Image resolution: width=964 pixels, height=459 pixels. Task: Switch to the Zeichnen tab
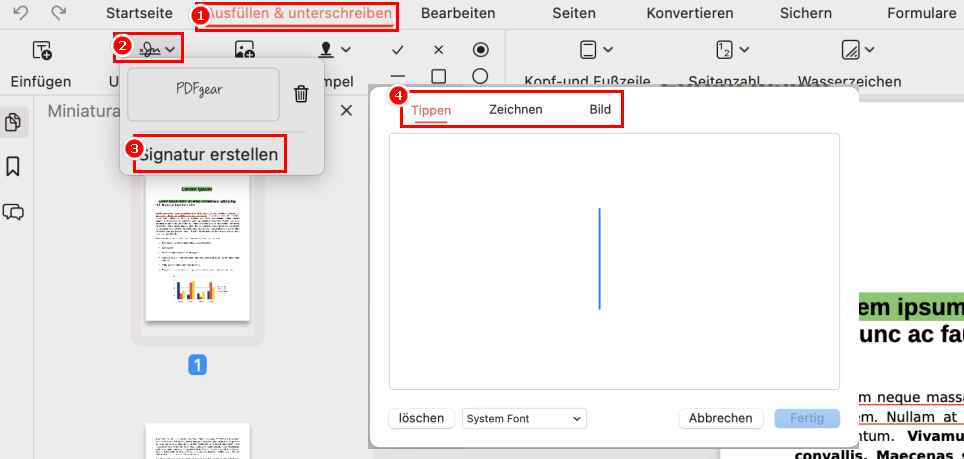516,109
